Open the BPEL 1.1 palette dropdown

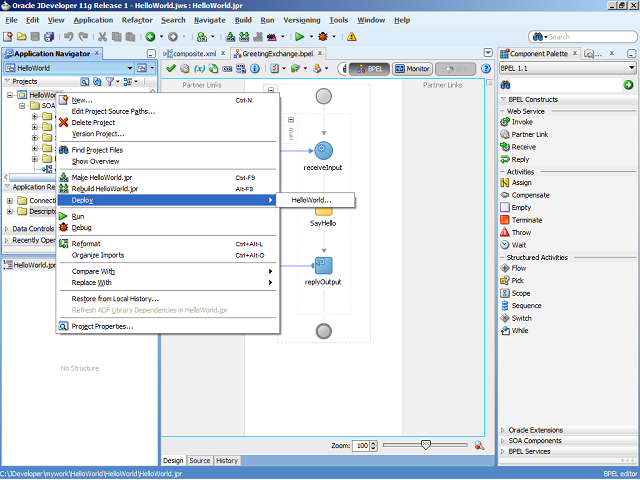631,68
